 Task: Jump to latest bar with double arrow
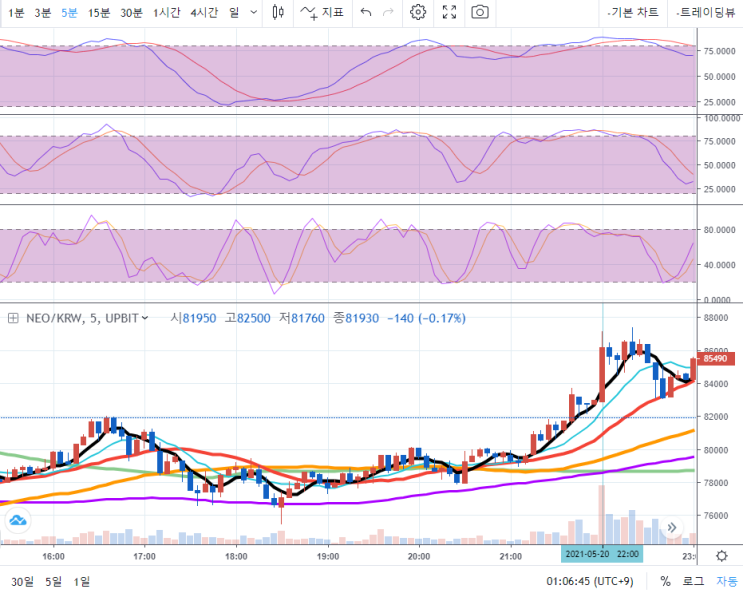tap(672, 527)
